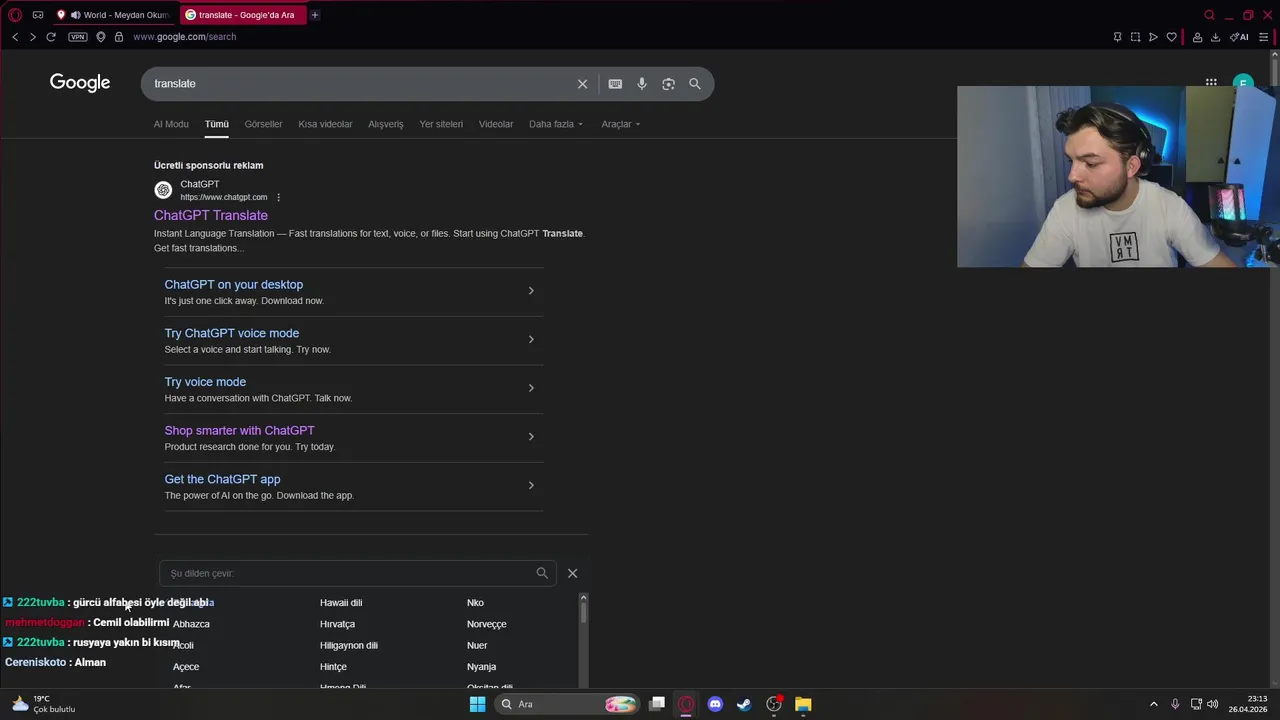The height and width of the screenshot is (720, 1280).
Task: Expand Shop smarter with ChatGPT chevron
Action: click(531, 437)
